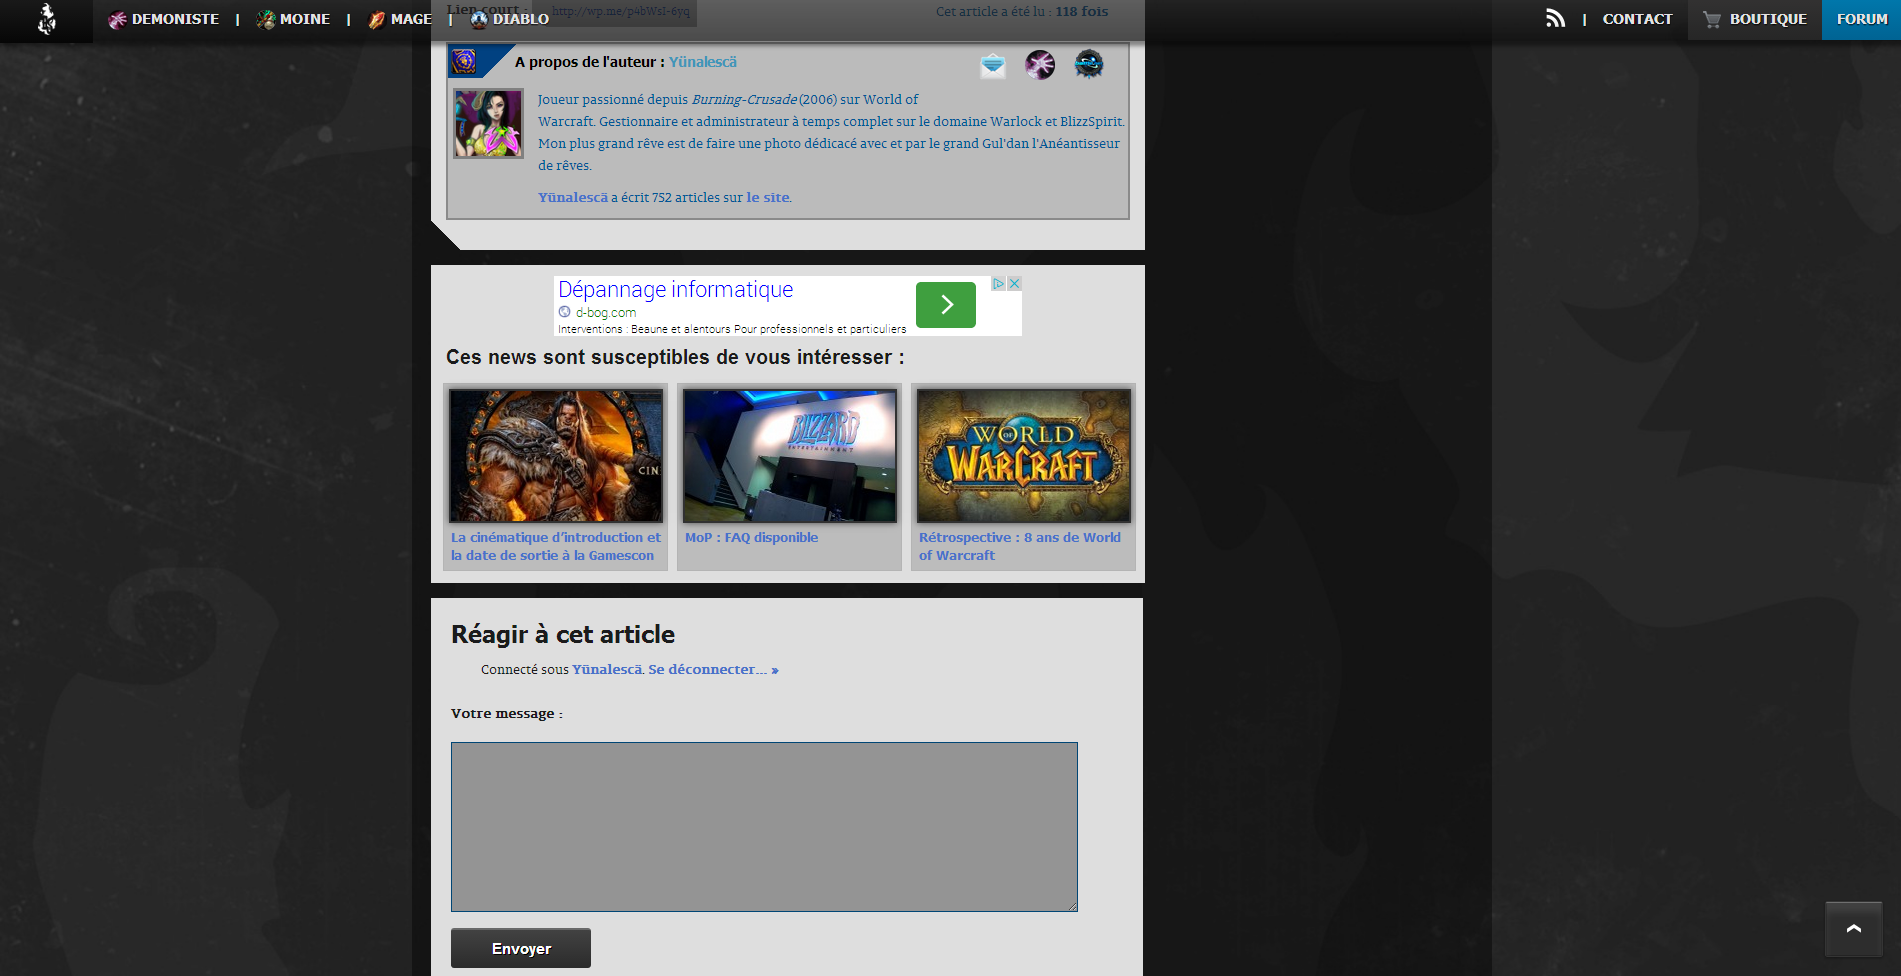The image size is (1901, 976).
Task: Open the Moine menu item
Action: 294,19
